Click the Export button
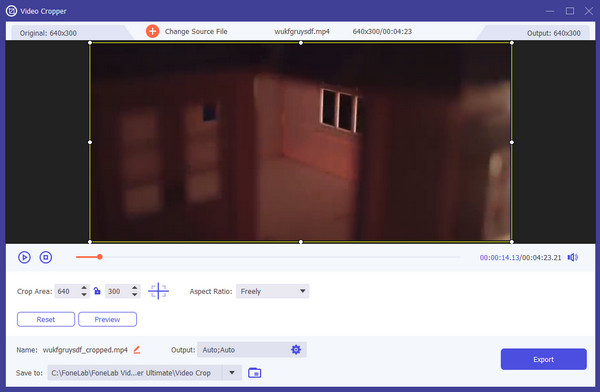600x392 pixels. click(543, 359)
